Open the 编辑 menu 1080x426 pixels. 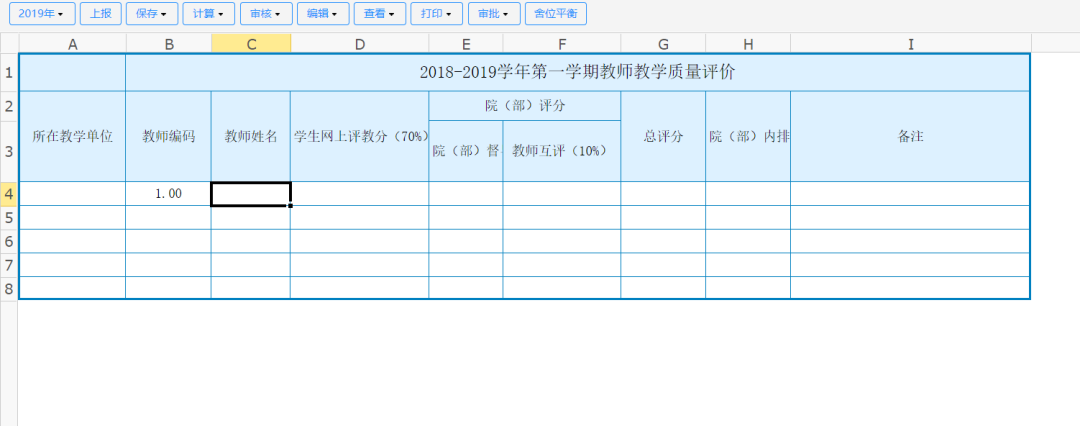(323, 14)
